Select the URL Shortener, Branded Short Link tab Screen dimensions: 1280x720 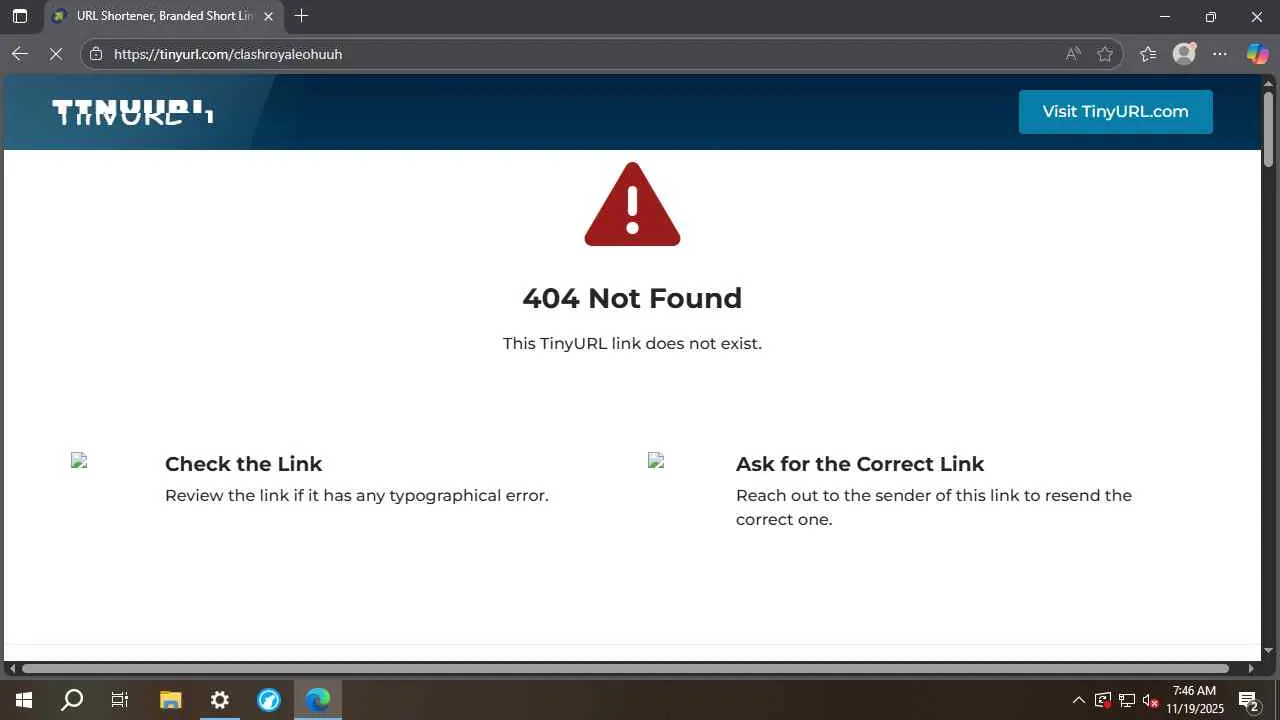pyautogui.click(x=163, y=16)
